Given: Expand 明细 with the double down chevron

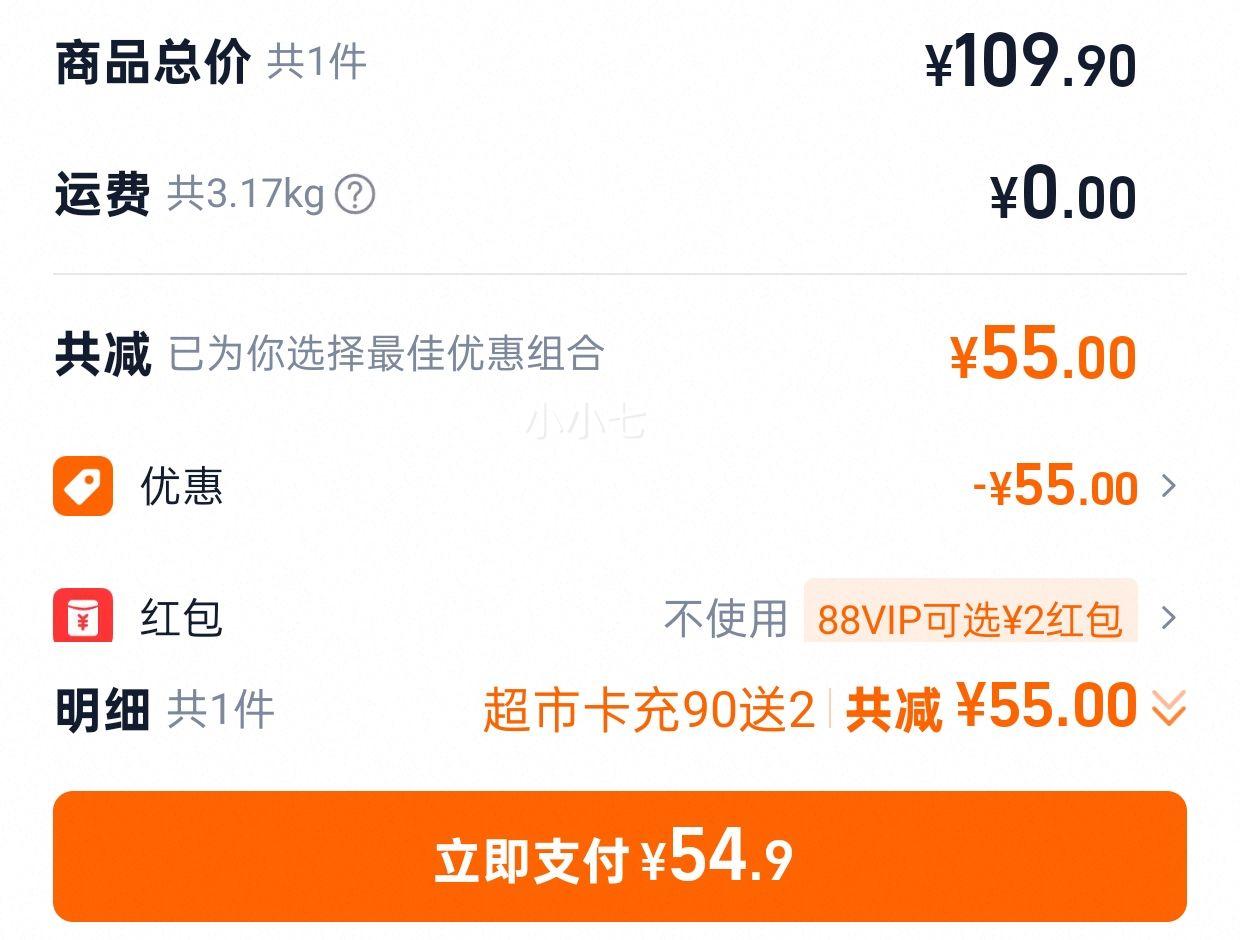Looking at the screenshot, I should [x=1168, y=709].
